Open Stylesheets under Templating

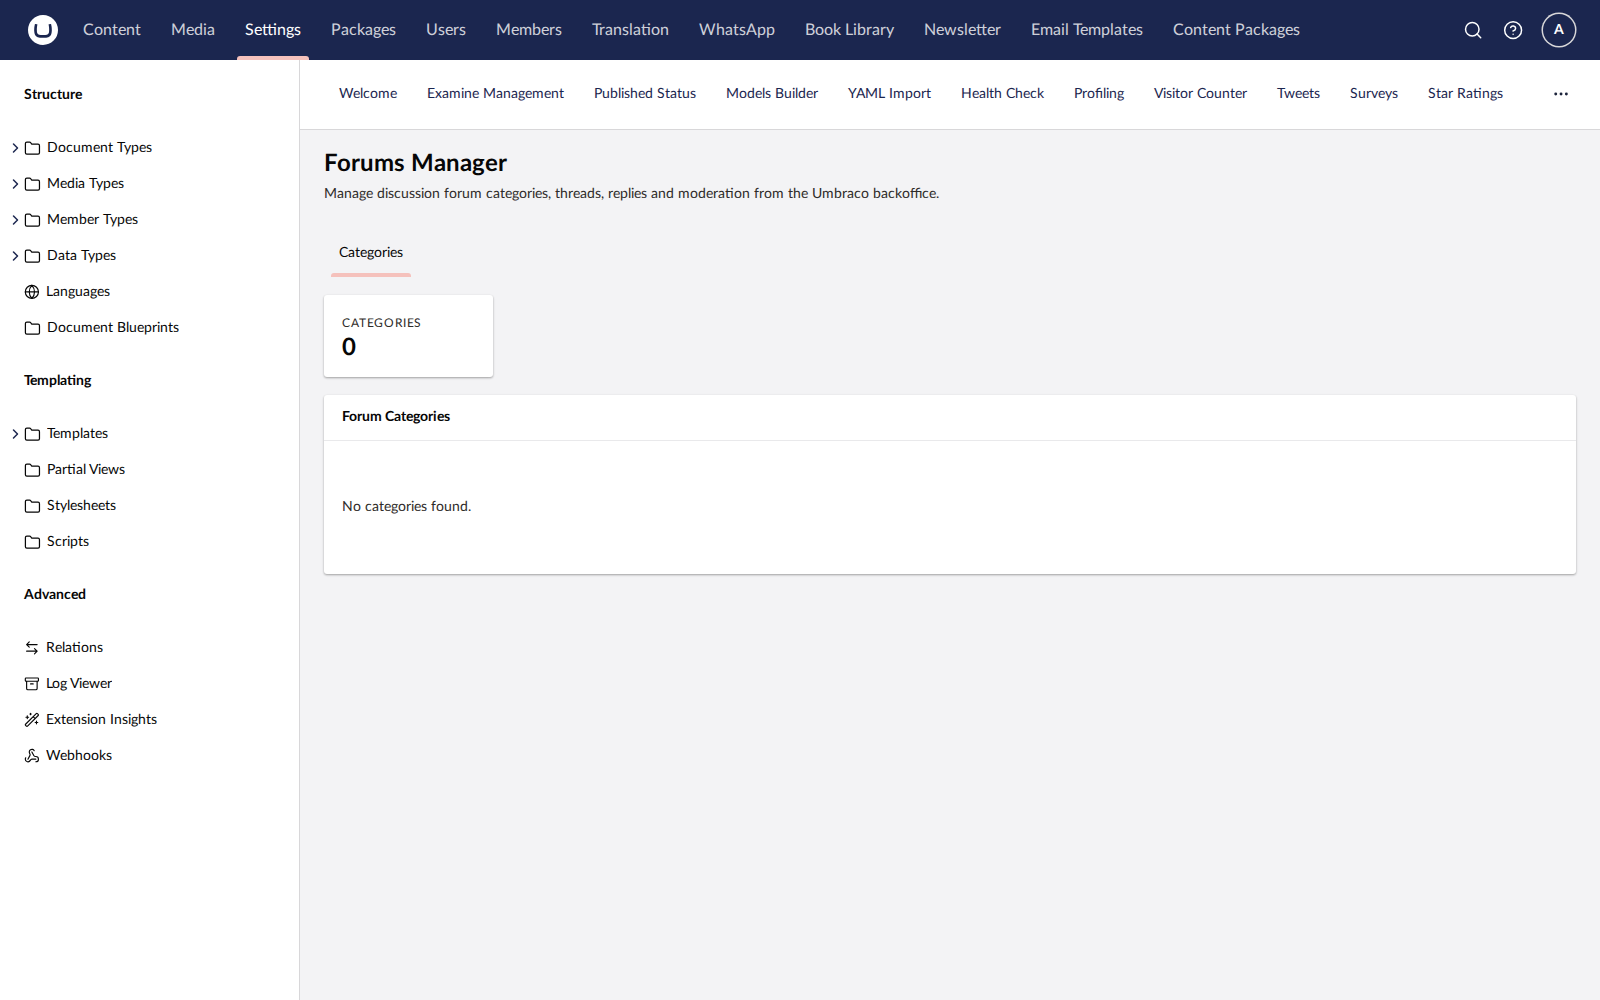(81, 506)
